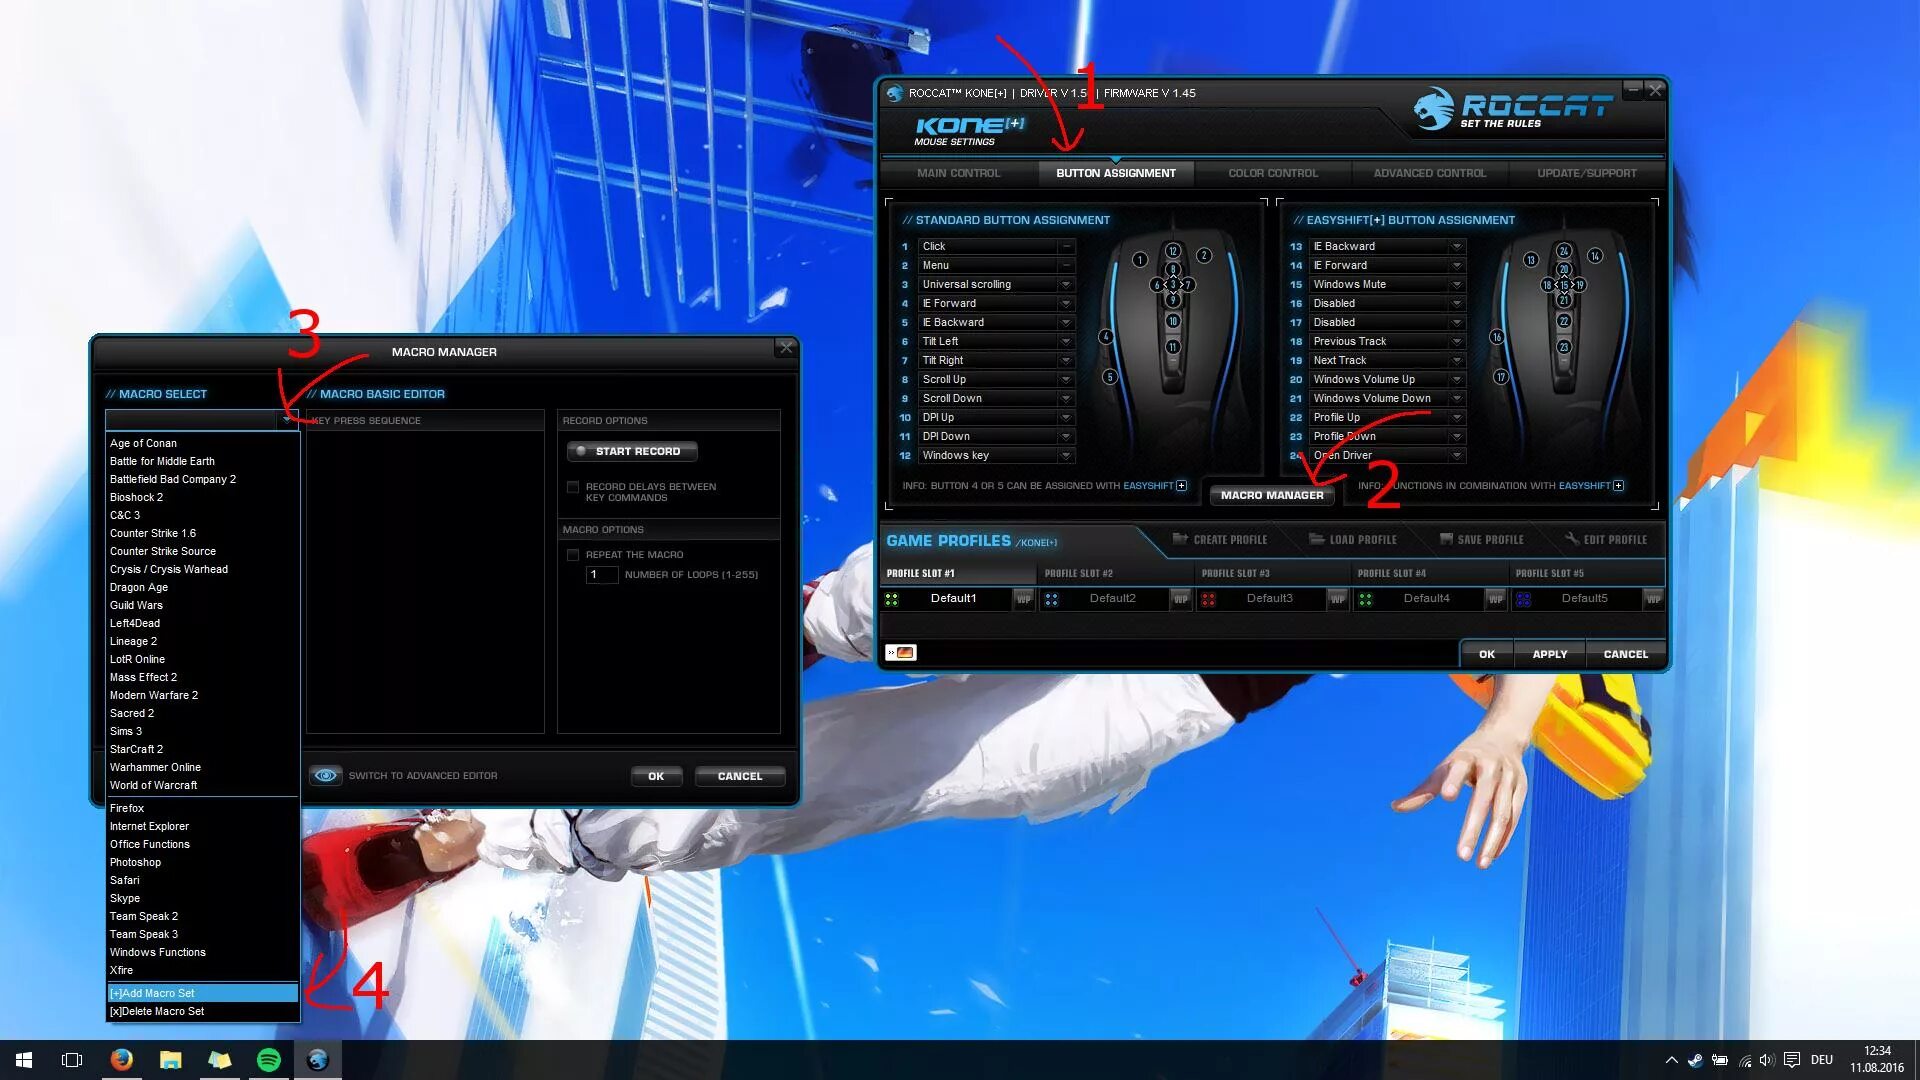Click the eye icon for Advanced Editor
This screenshot has width=1920, height=1080.
(325, 776)
